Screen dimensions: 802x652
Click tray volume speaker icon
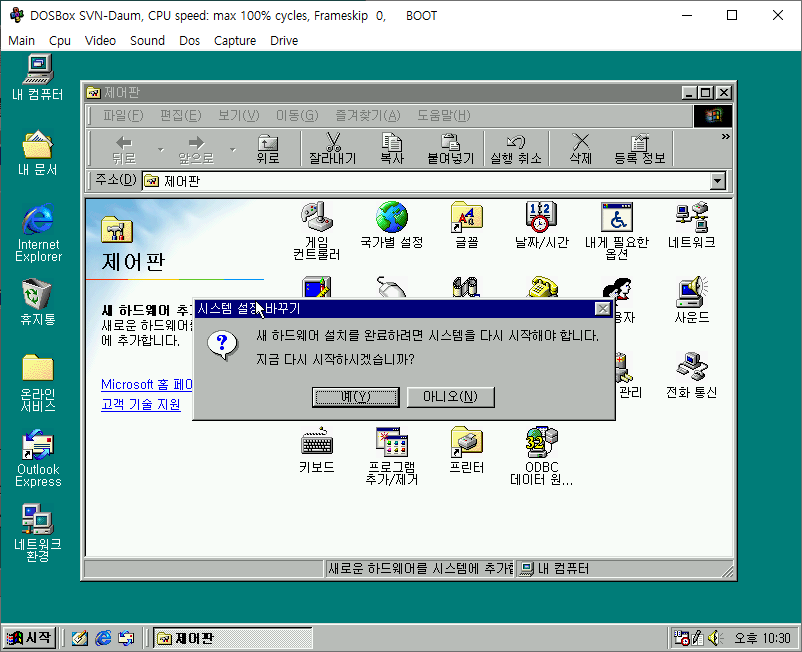(715, 638)
